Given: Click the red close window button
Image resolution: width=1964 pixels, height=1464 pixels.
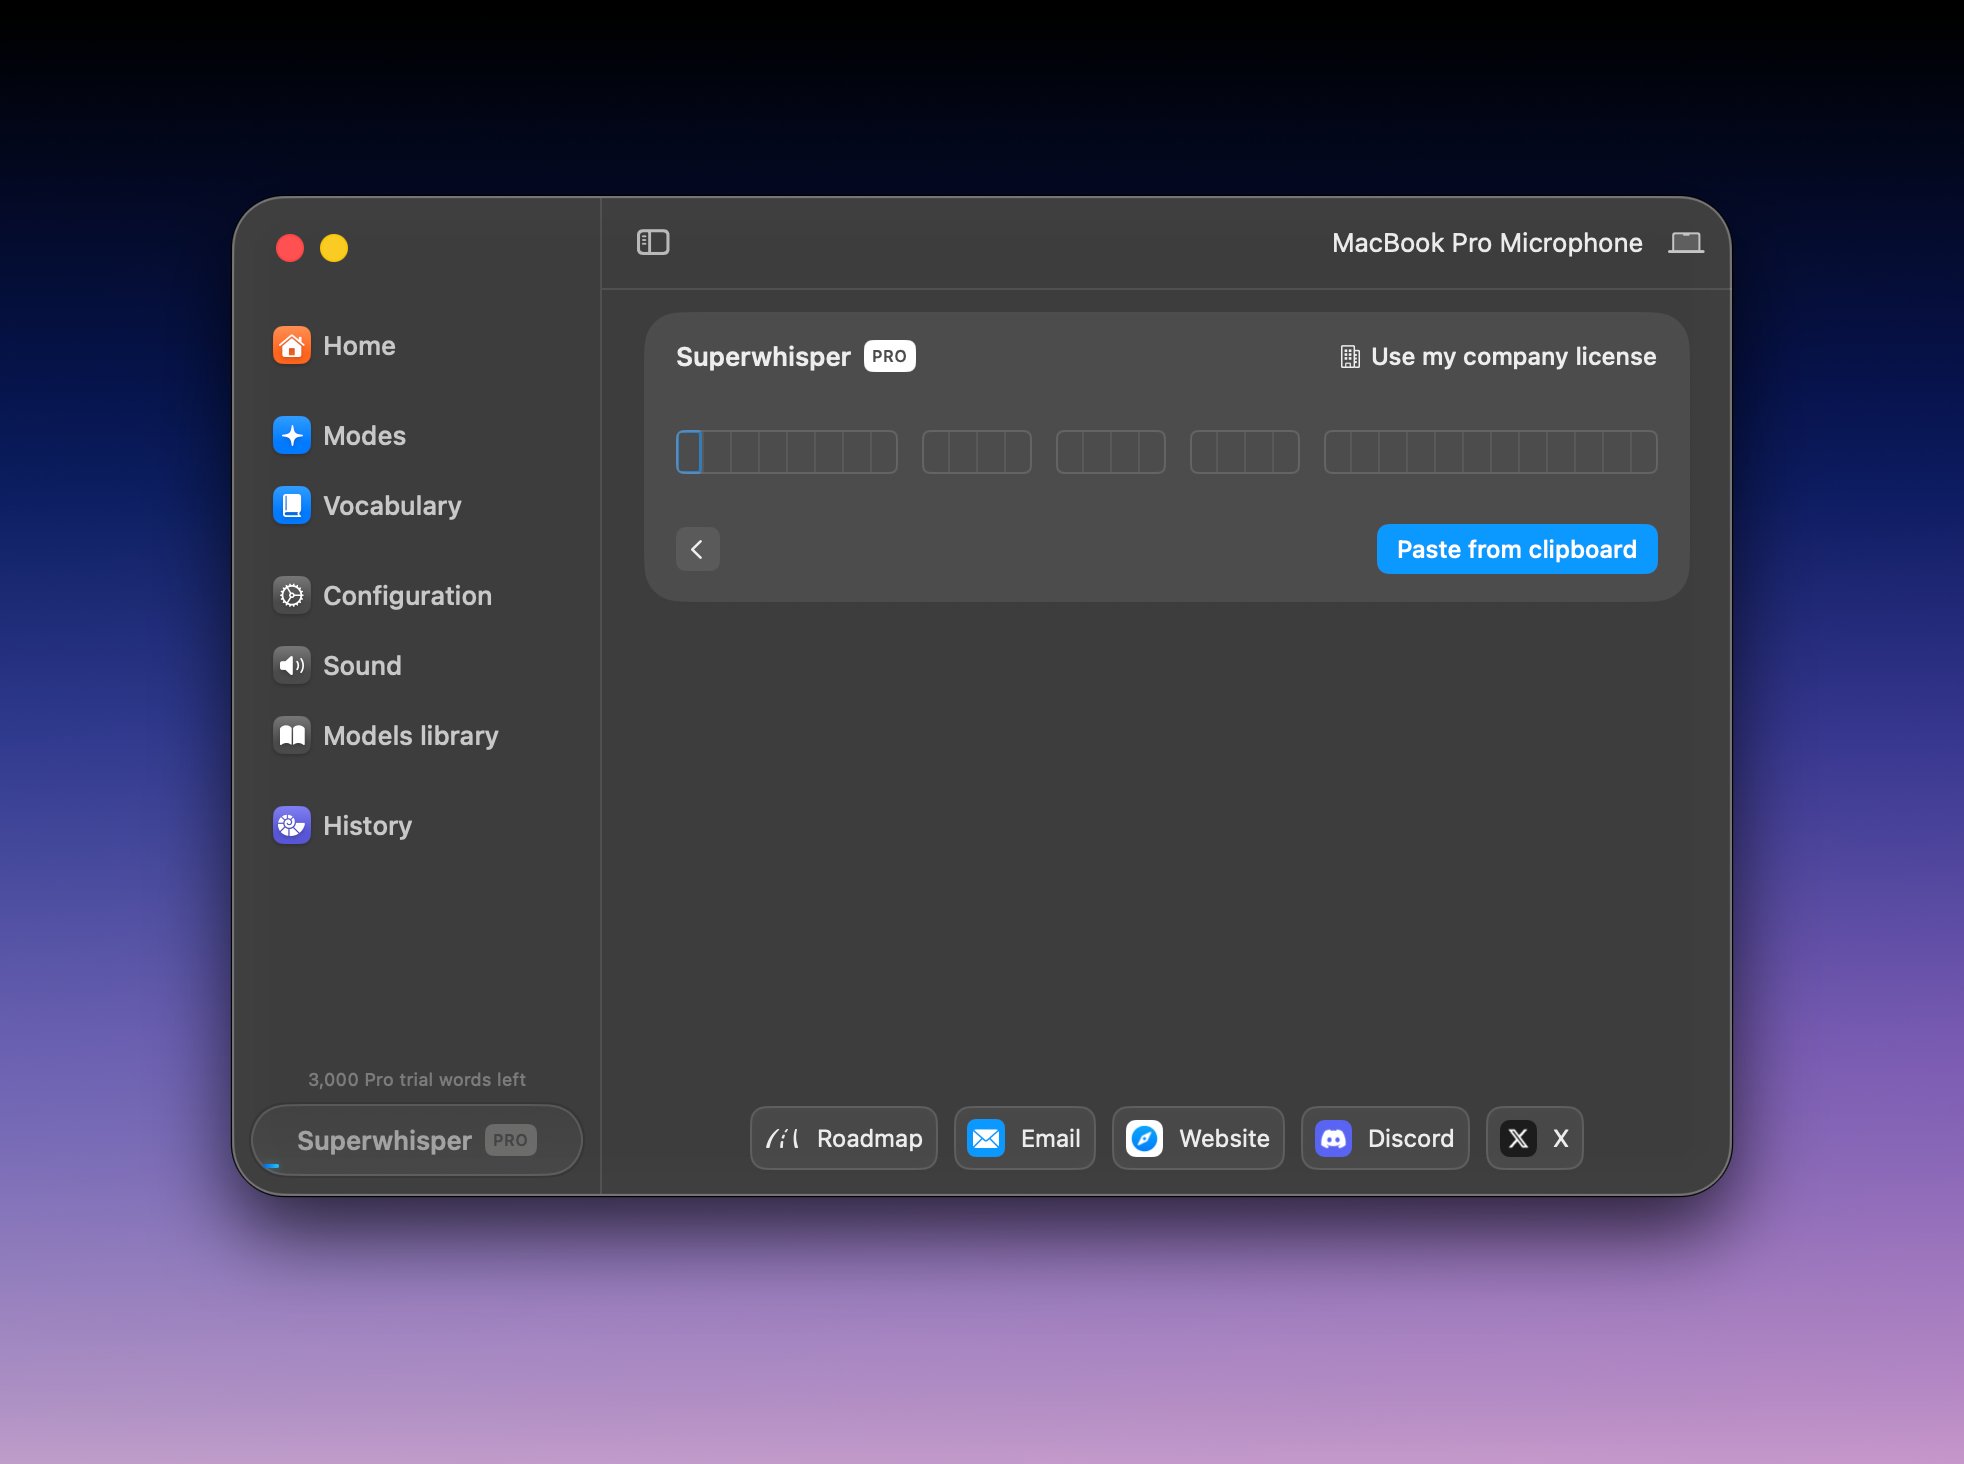Looking at the screenshot, I should (x=290, y=248).
